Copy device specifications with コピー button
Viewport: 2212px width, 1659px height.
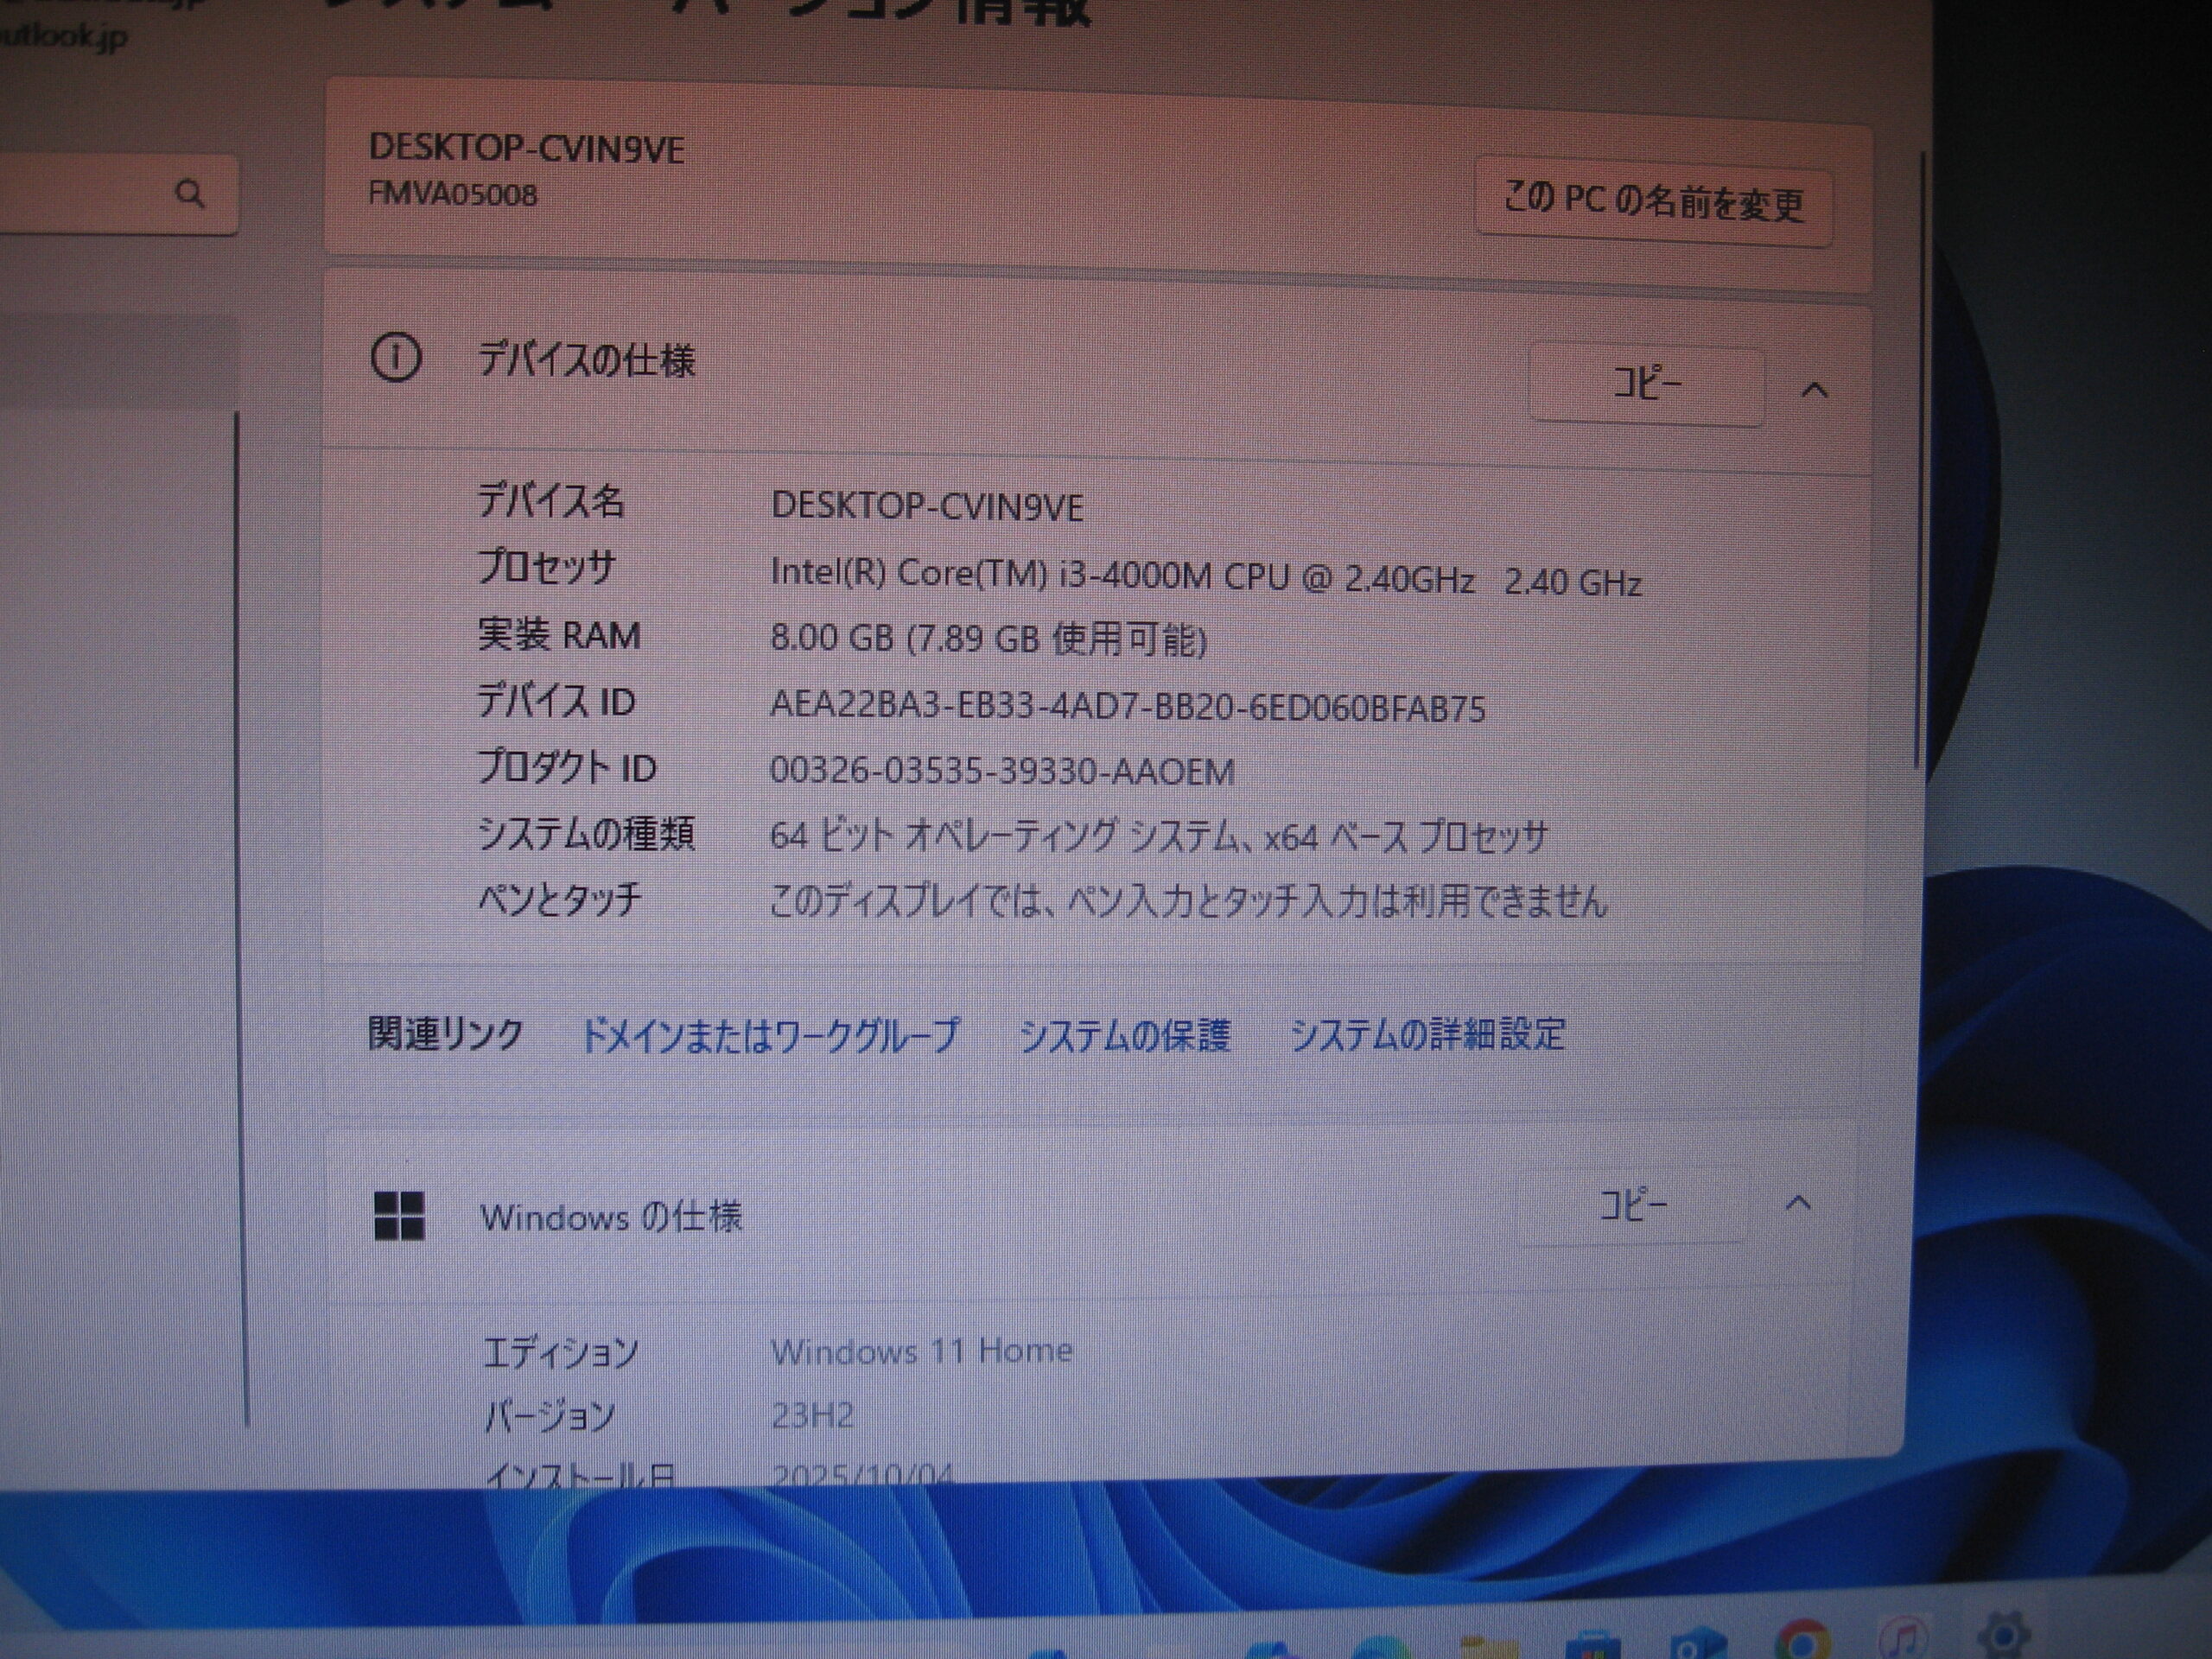tap(1646, 384)
